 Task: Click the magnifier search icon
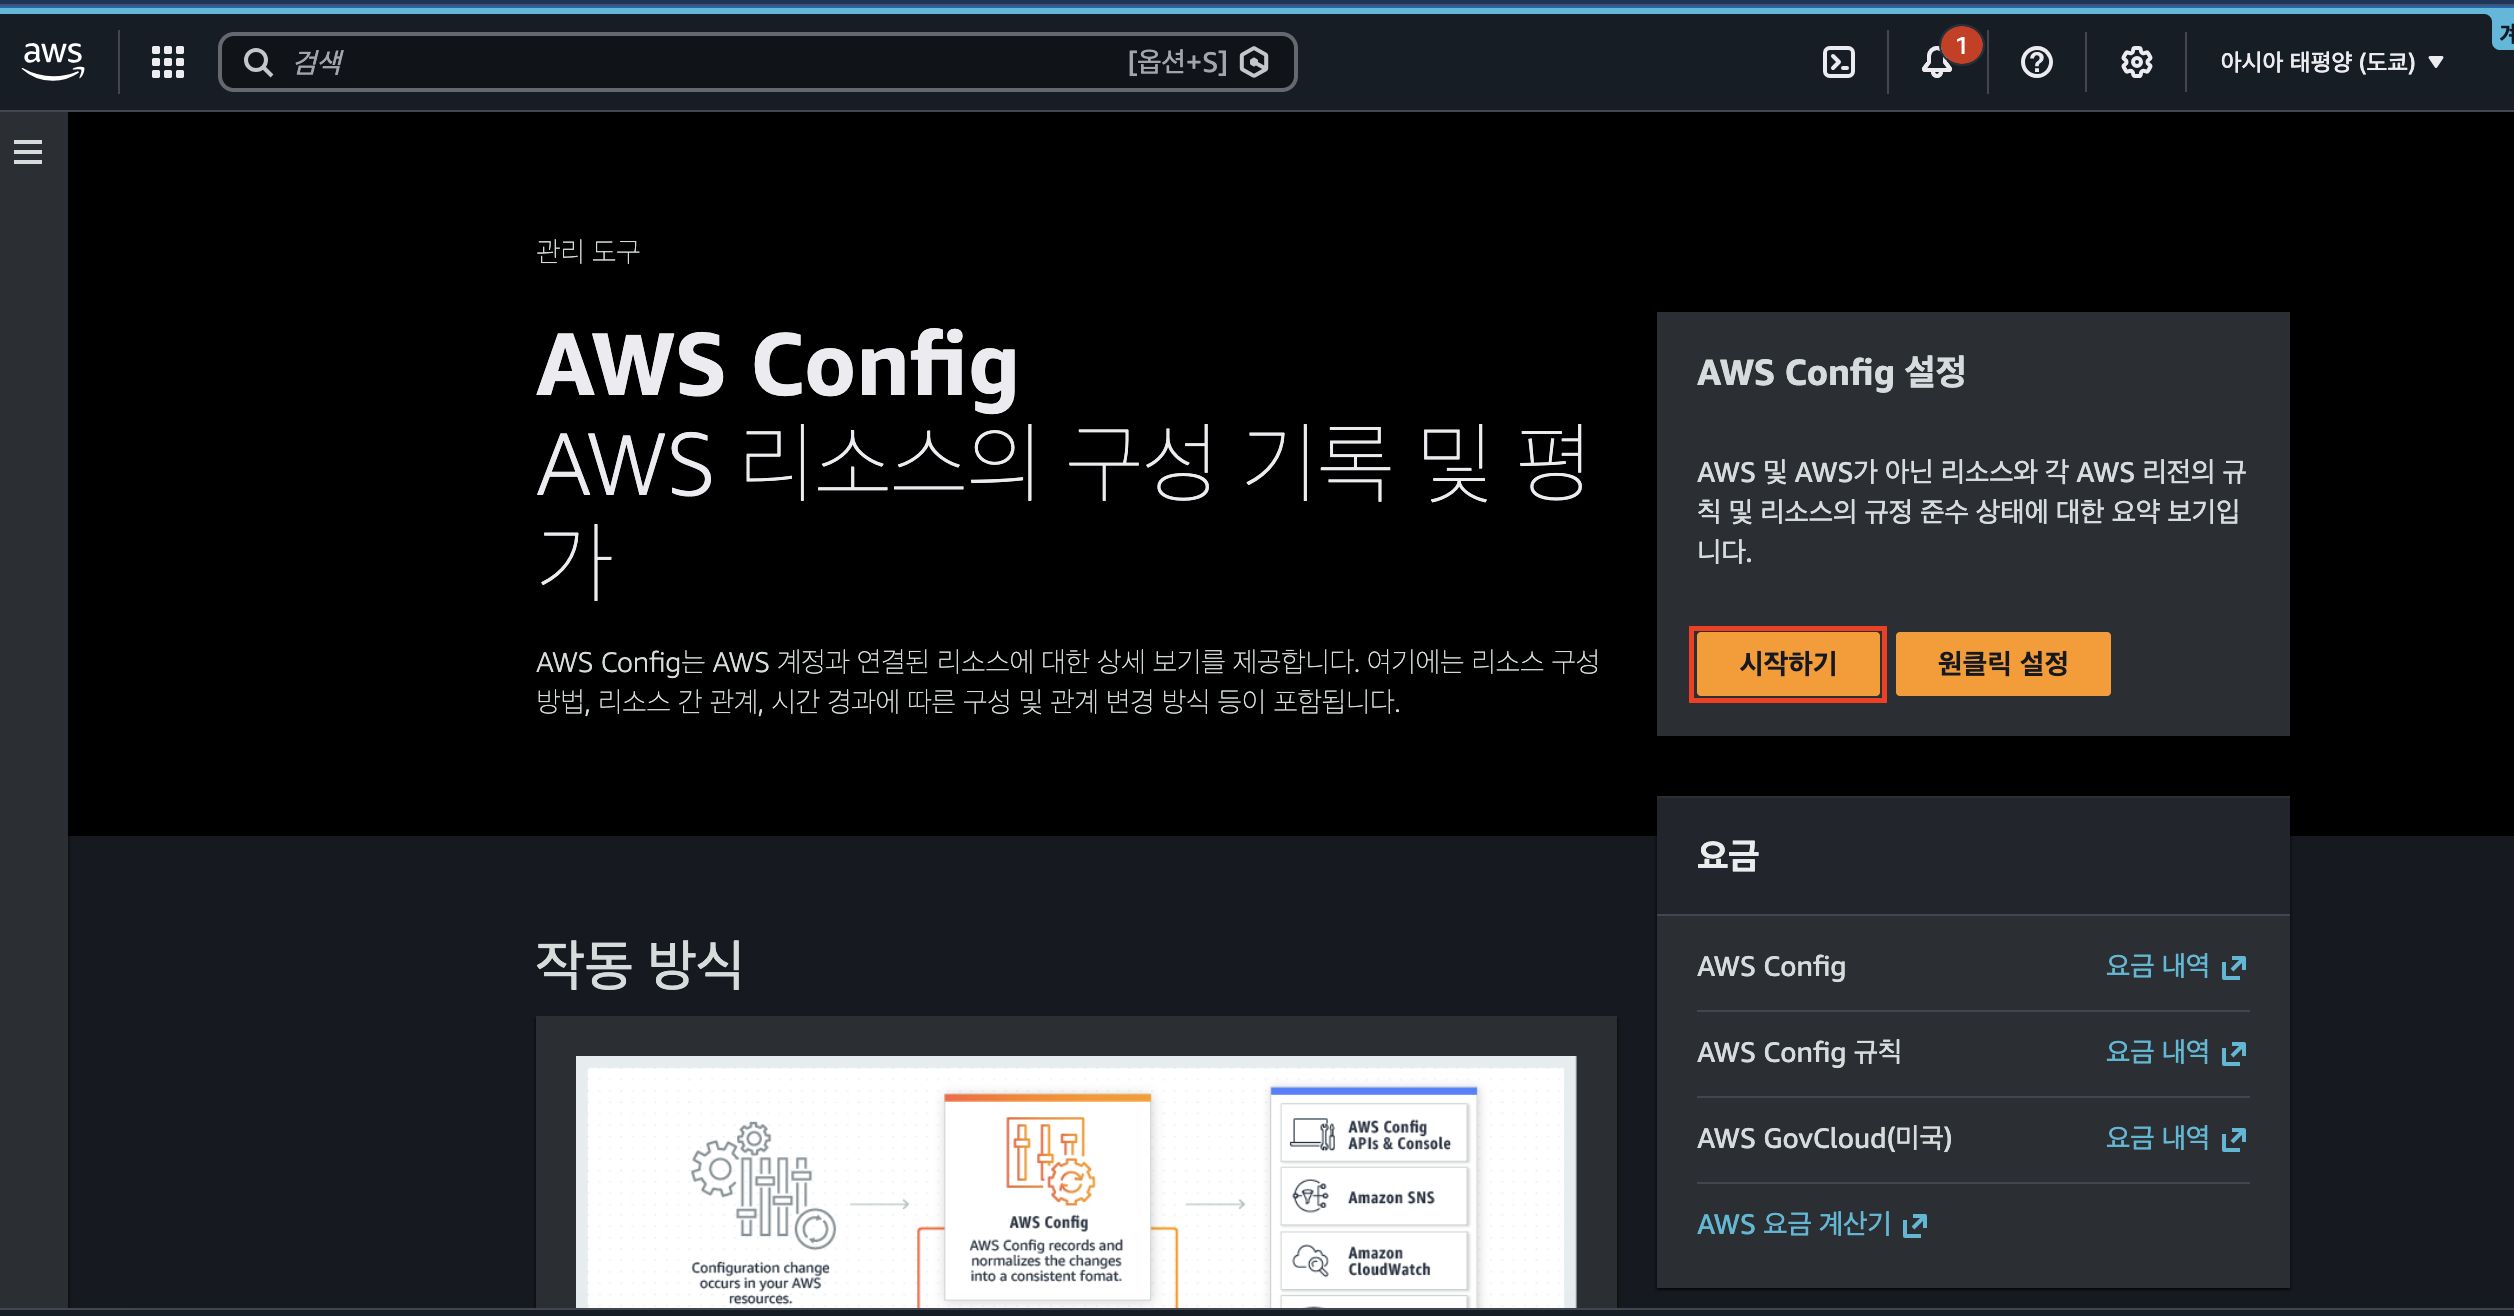(258, 62)
